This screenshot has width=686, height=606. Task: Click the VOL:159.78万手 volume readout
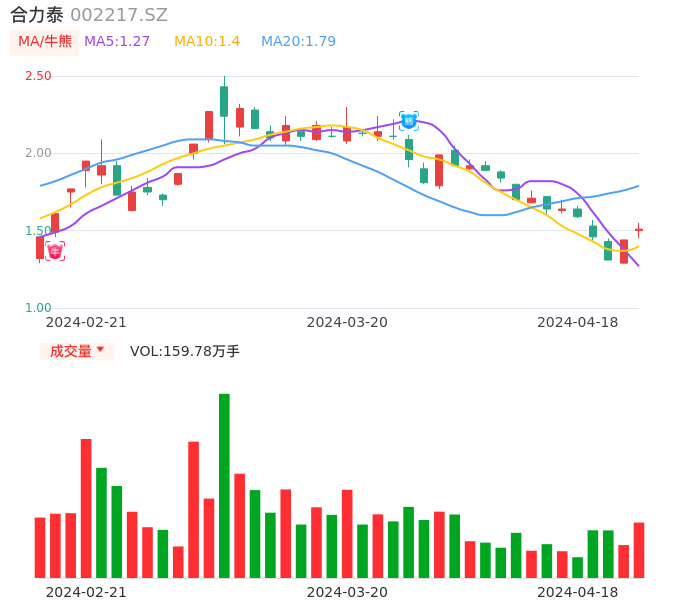pos(185,351)
